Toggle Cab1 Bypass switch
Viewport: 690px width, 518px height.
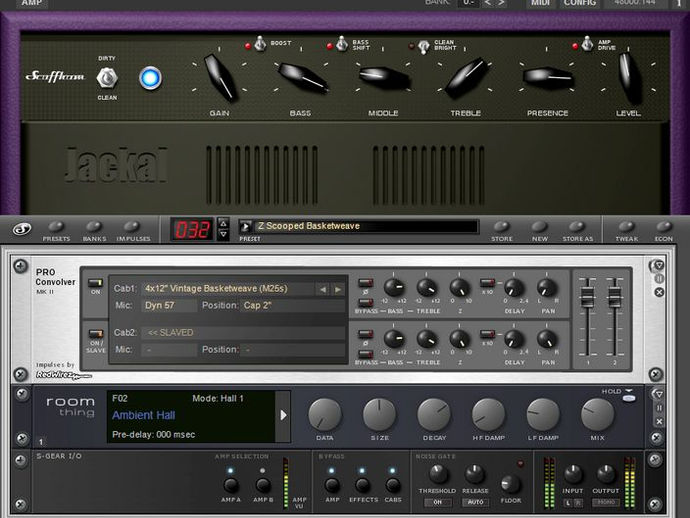point(365,303)
